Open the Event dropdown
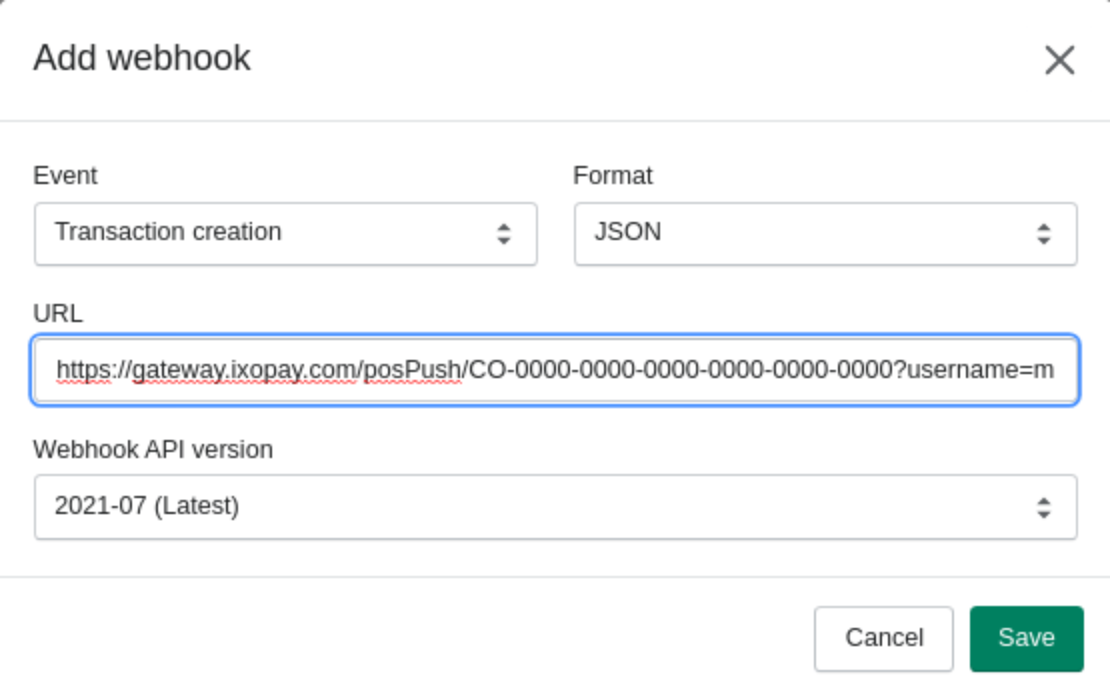1114x684 pixels. (285, 234)
